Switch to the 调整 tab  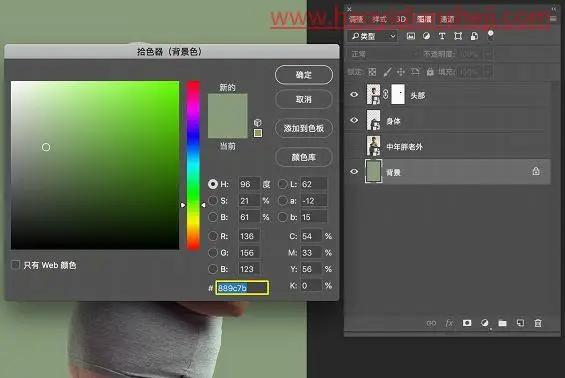tap(356, 19)
